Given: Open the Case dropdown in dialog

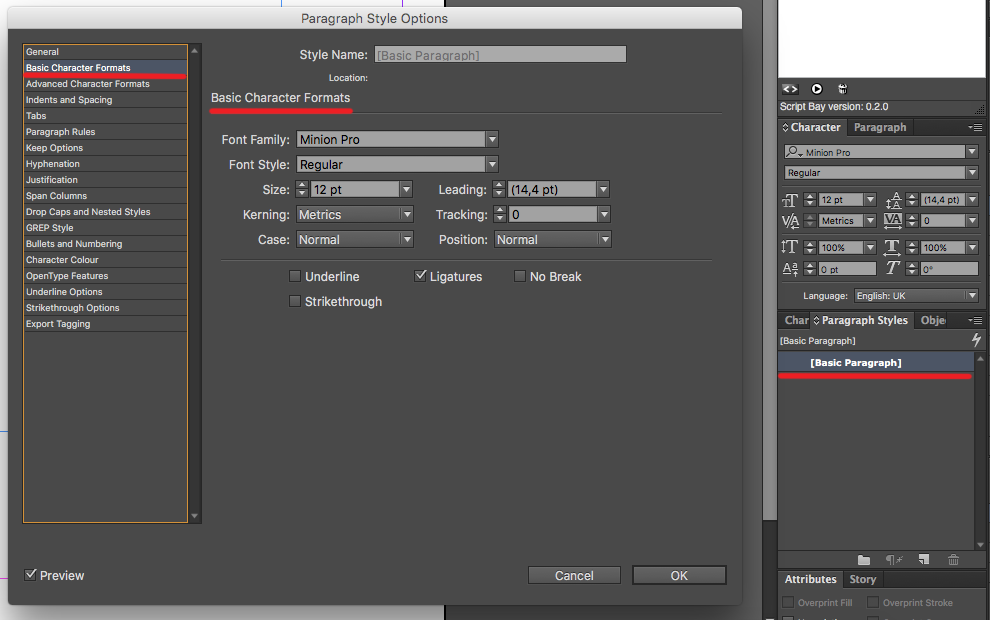Looking at the screenshot, I should click(355, 240).
